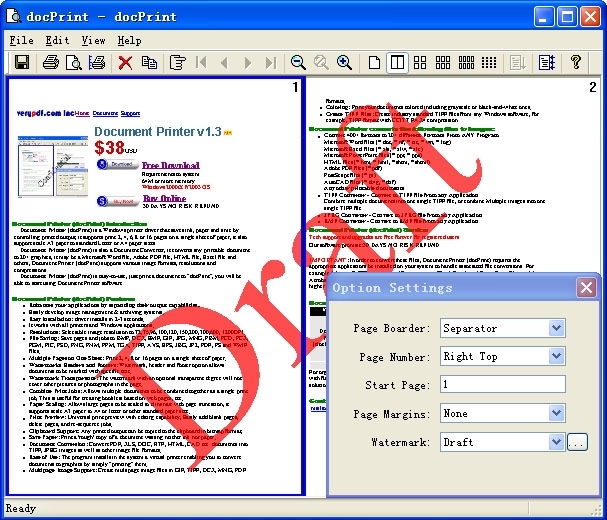Select one page per sheet layout

click(374, 62)
